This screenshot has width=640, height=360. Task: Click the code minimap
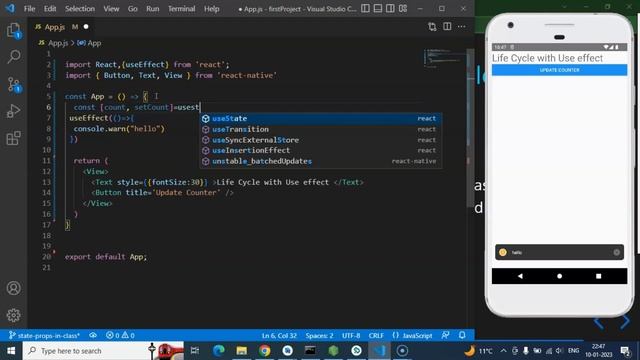click(x=444, y=58)
